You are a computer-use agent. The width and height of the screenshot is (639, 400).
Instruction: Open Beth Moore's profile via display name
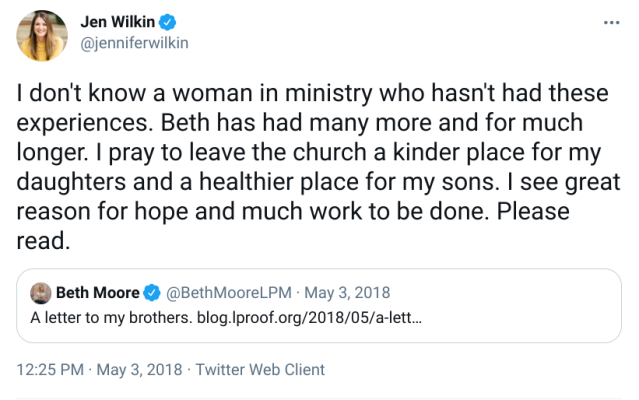click(x=98, y=294)
